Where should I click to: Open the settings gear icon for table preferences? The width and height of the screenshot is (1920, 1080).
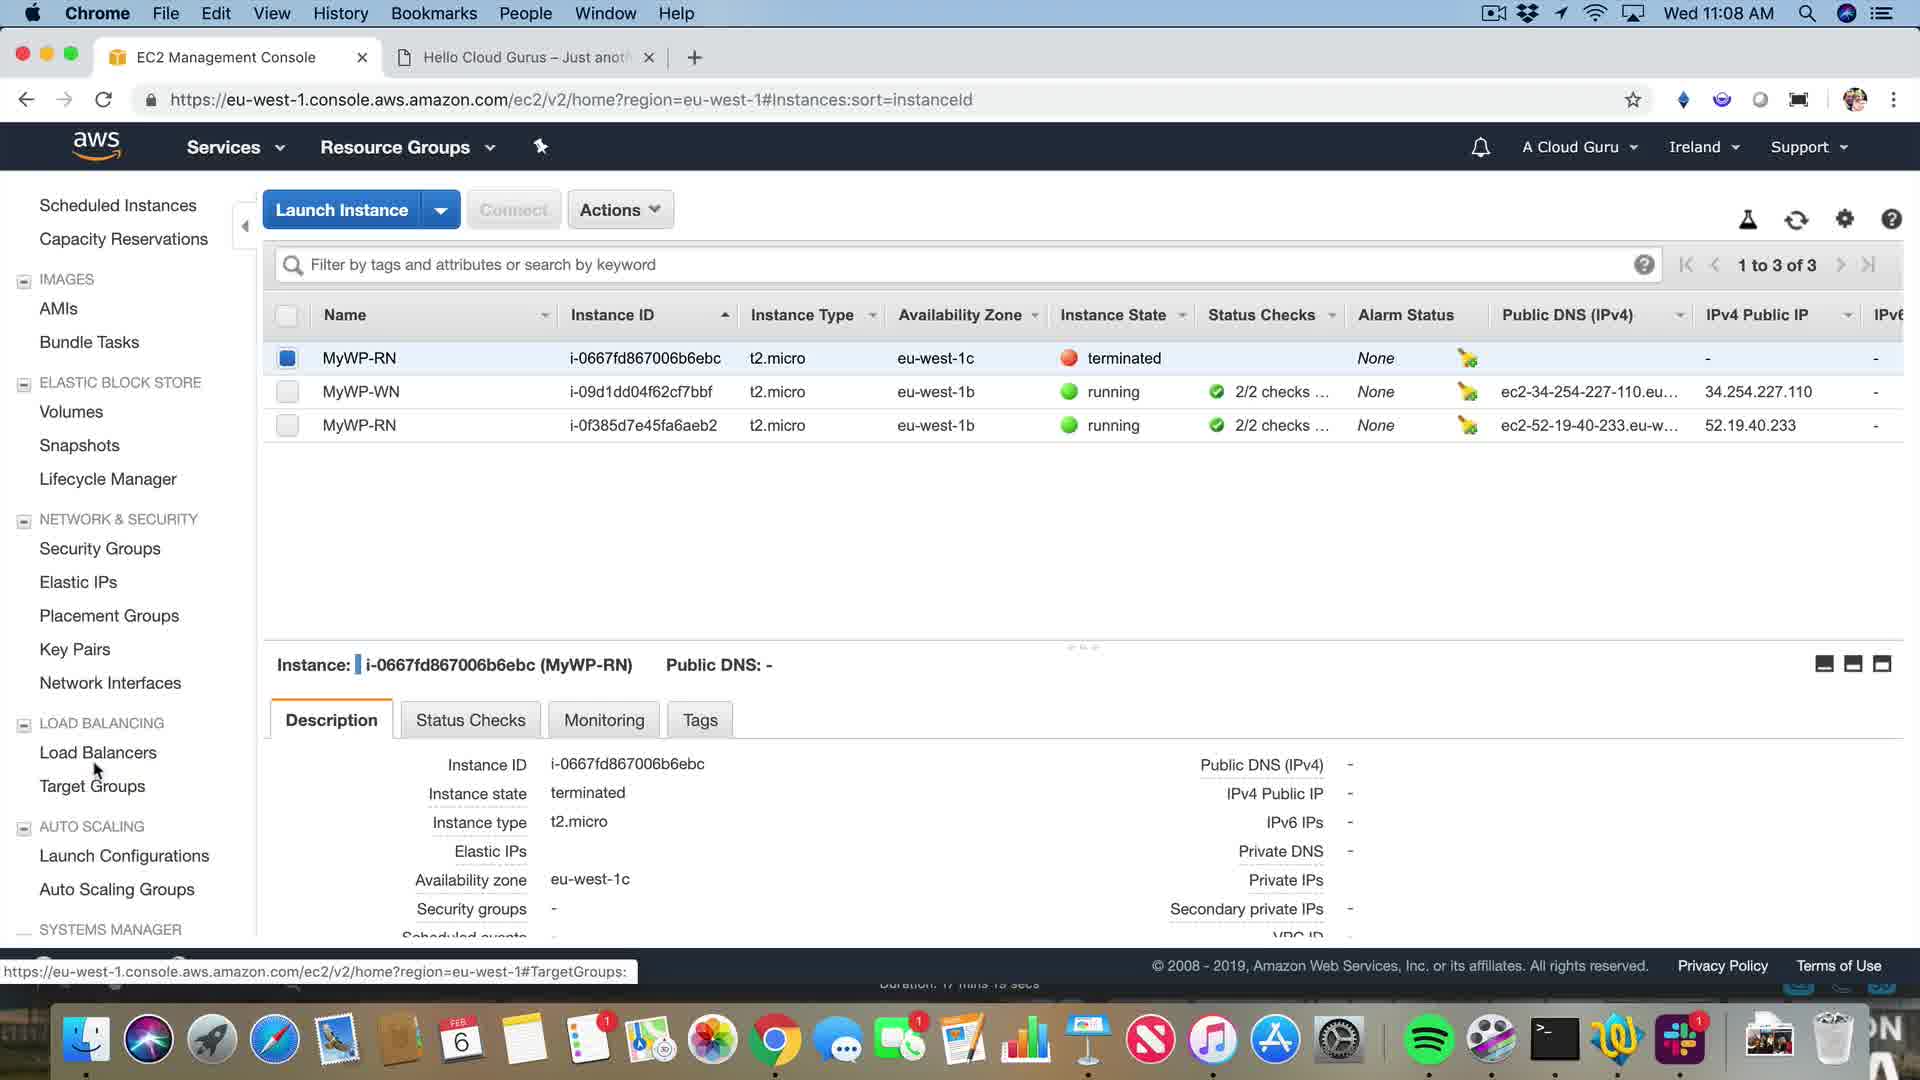1844,219
